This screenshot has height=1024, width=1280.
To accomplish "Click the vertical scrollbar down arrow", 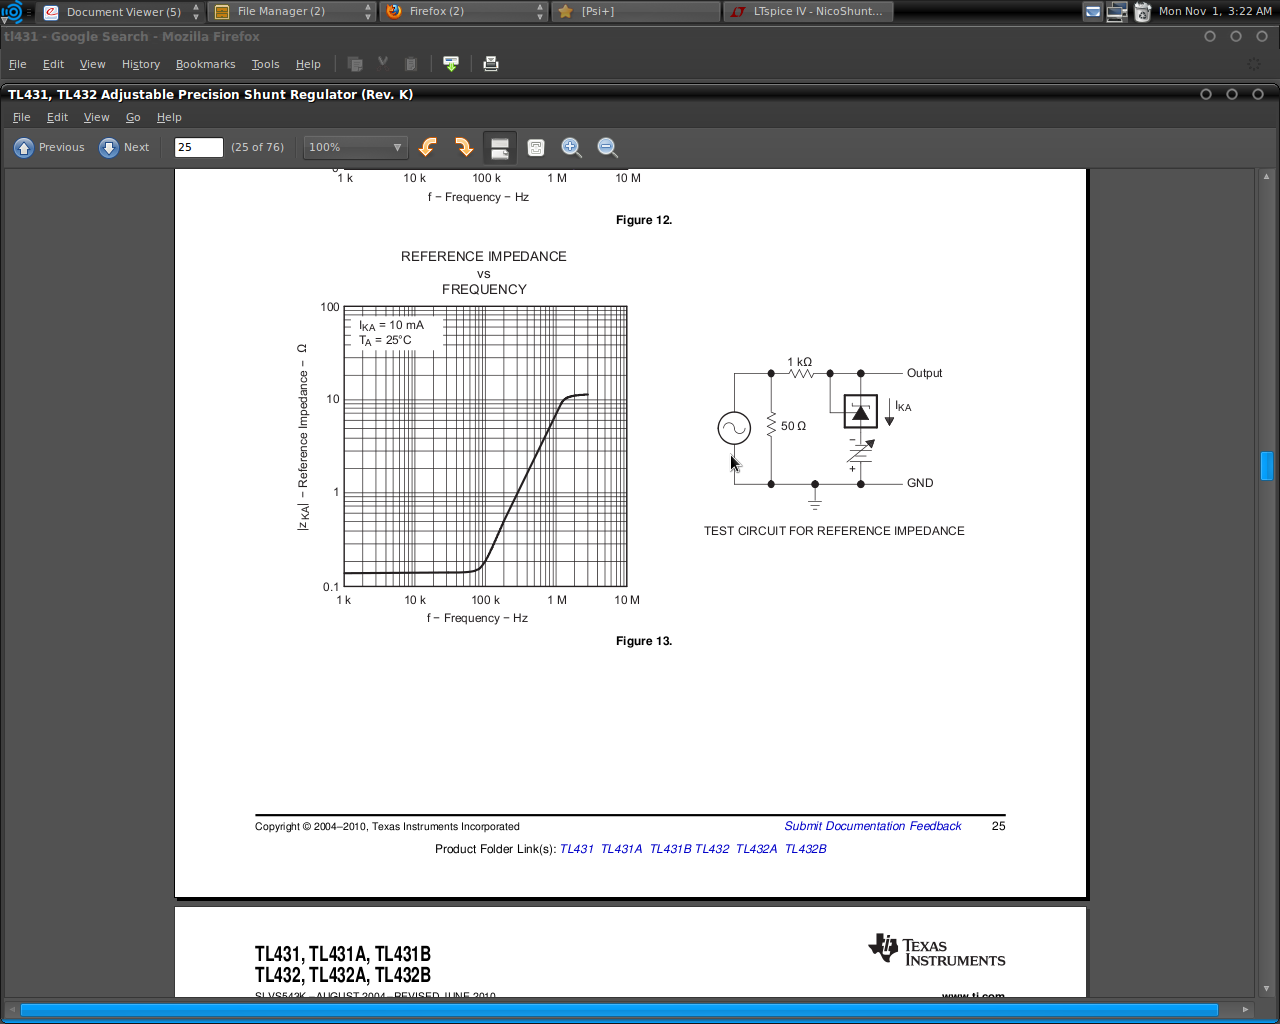I will coord(1266,989).
